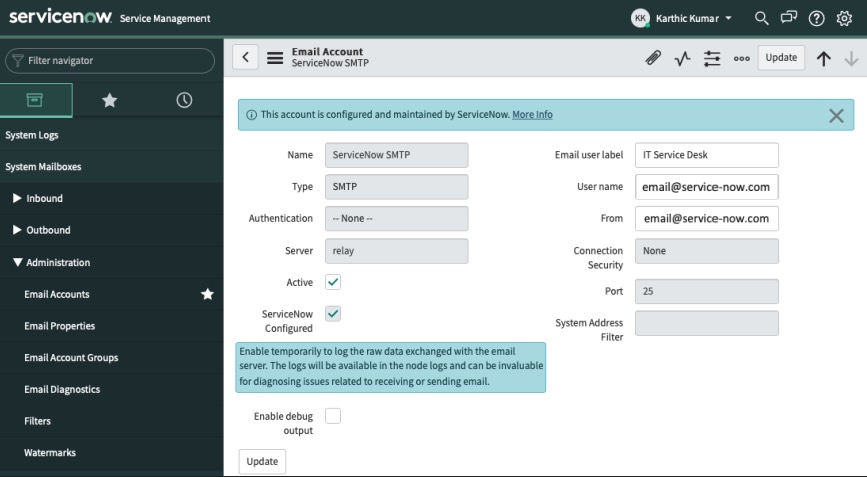Click the back arrow on form header
The height and width of the screenshot is (477, 867).
click(246, 57)
